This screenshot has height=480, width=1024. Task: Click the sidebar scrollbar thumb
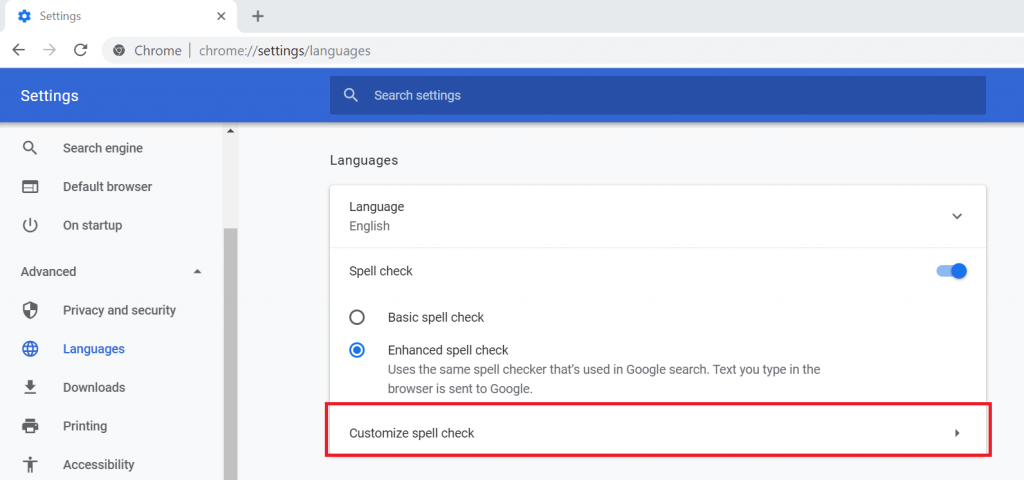(230, 354)
